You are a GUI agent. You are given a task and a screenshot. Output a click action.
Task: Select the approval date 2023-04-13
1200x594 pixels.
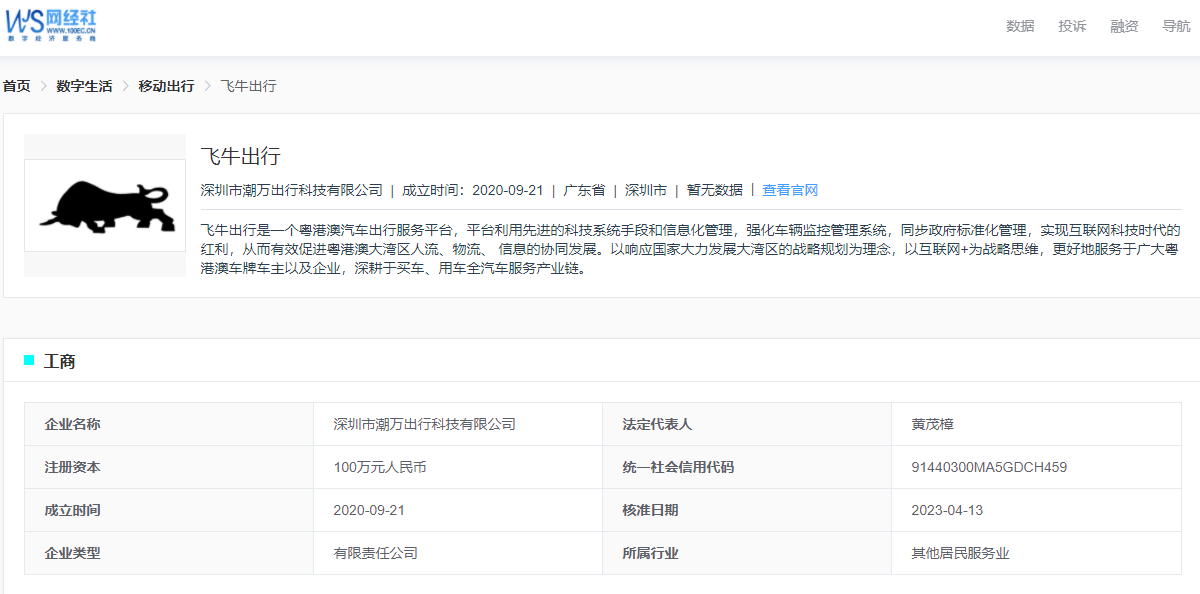tap(947, 510)
